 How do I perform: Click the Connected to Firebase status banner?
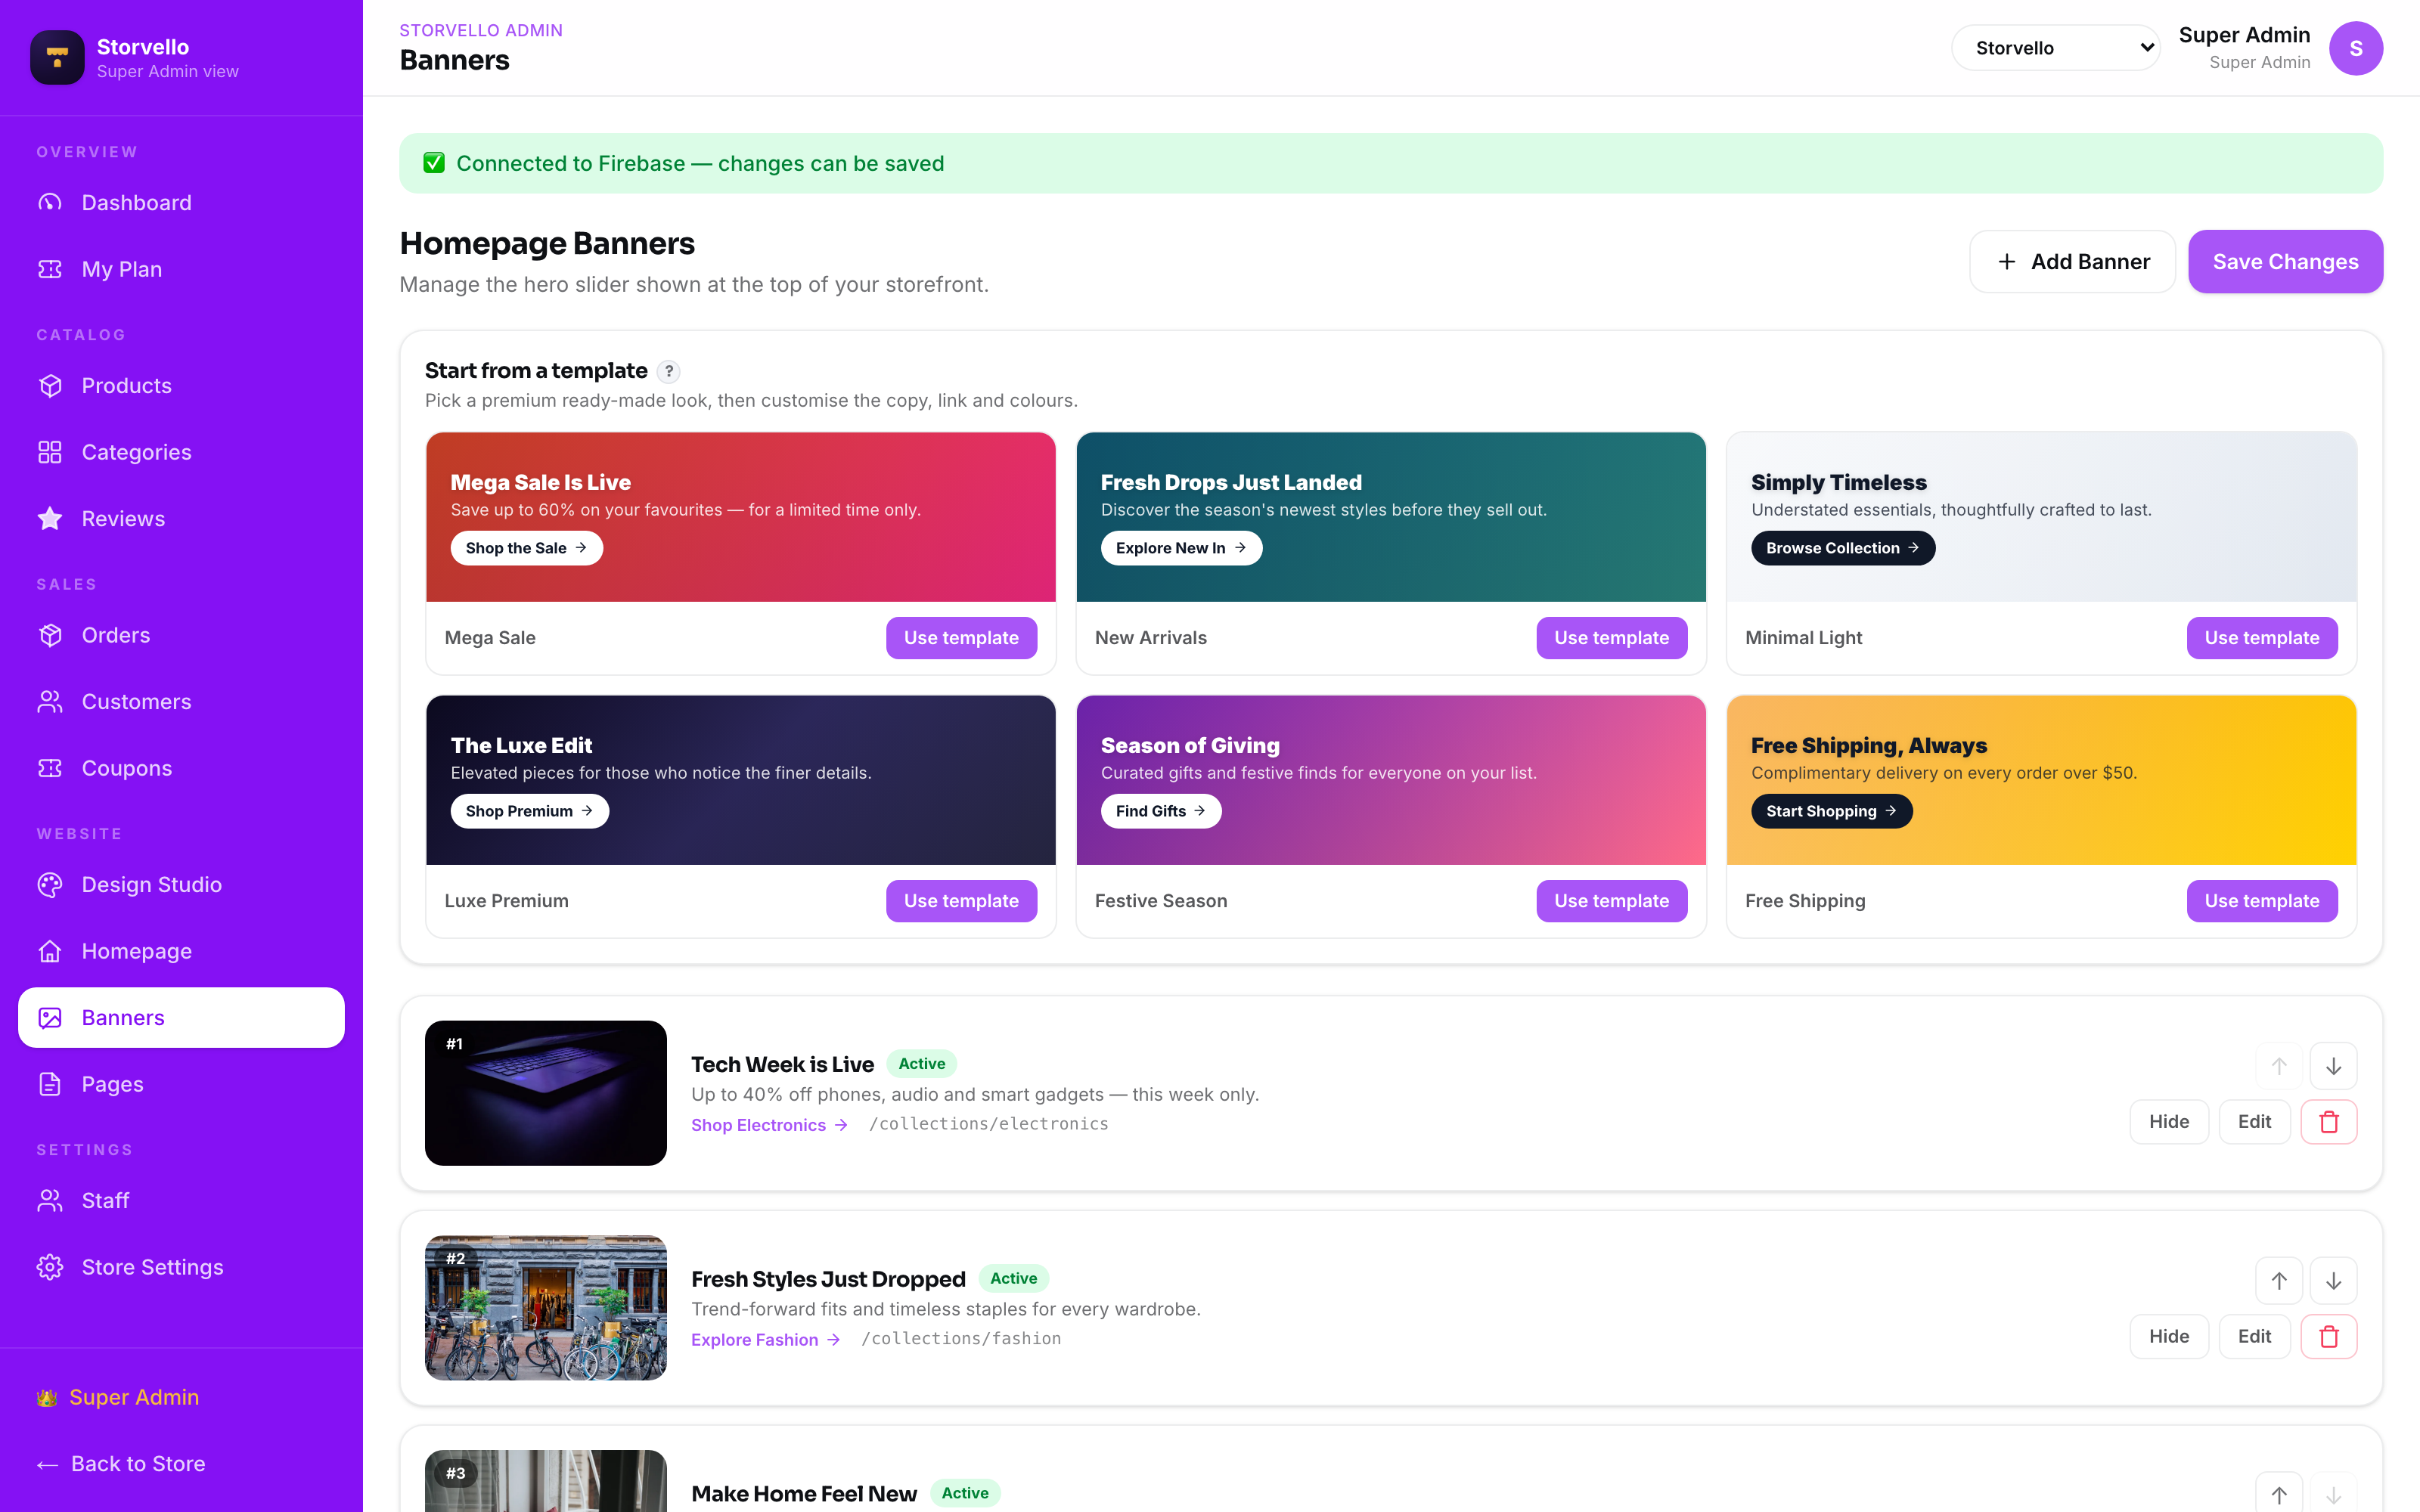1391,164
